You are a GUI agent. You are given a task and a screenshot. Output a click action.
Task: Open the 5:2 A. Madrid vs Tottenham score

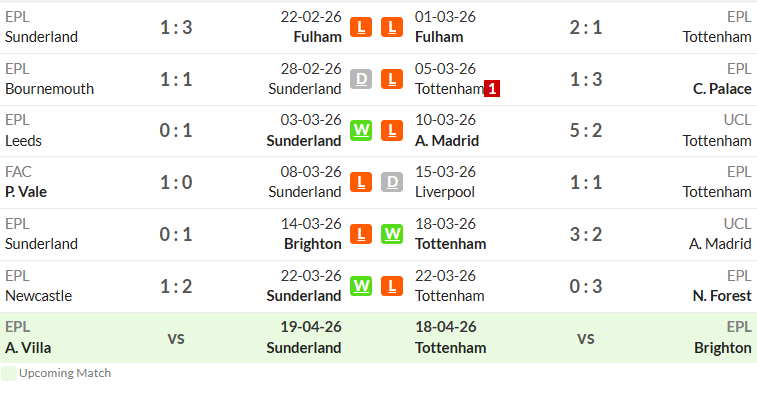[x=586, y=130]
